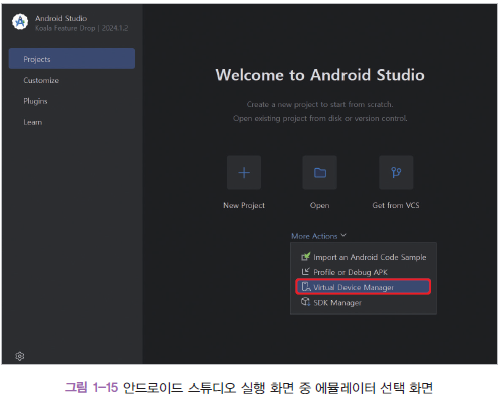
Task: Go to the Learn tab
Action: tap(33, 122)
